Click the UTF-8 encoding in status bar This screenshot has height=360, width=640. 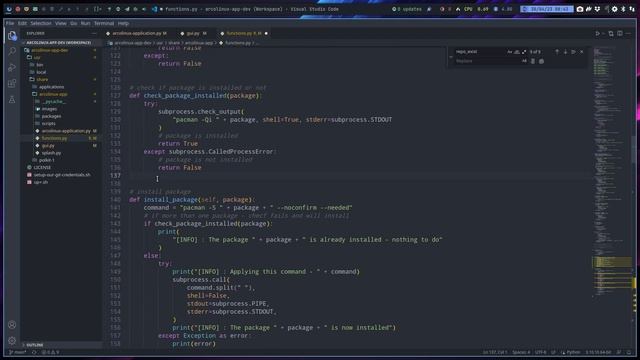coord(540,352)
